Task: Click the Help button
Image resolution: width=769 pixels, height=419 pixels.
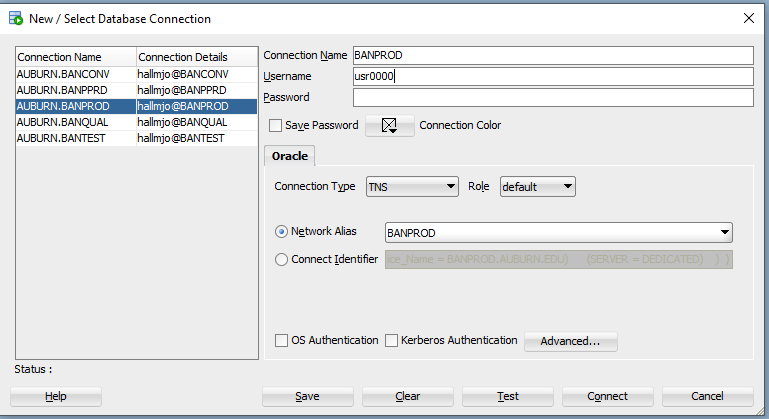Action: click(x=56, y=396)
